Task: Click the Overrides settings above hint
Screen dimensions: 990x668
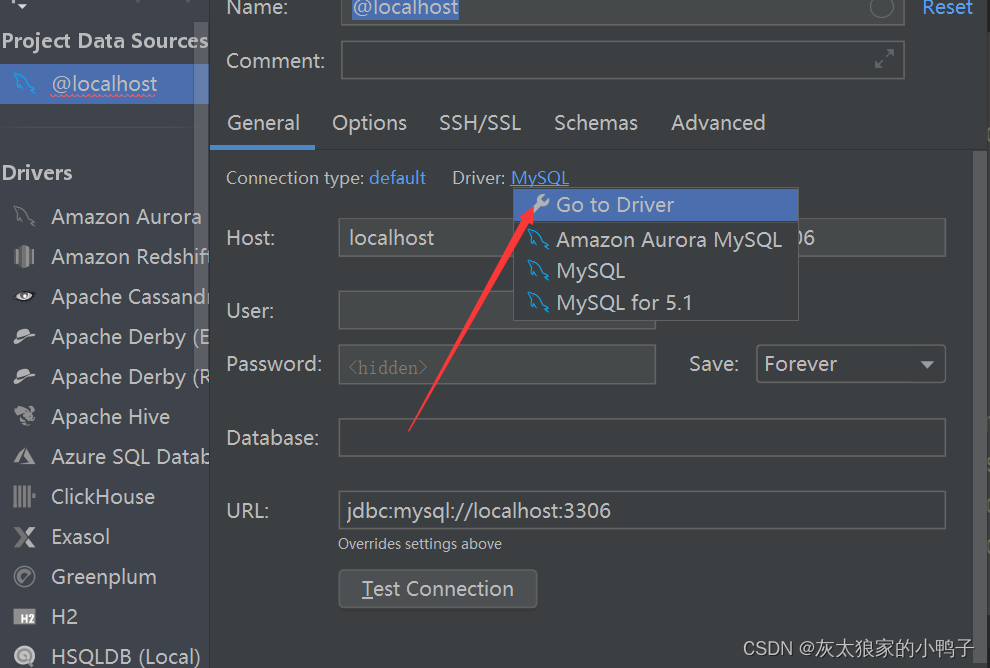Action: [x=420, y=544]
